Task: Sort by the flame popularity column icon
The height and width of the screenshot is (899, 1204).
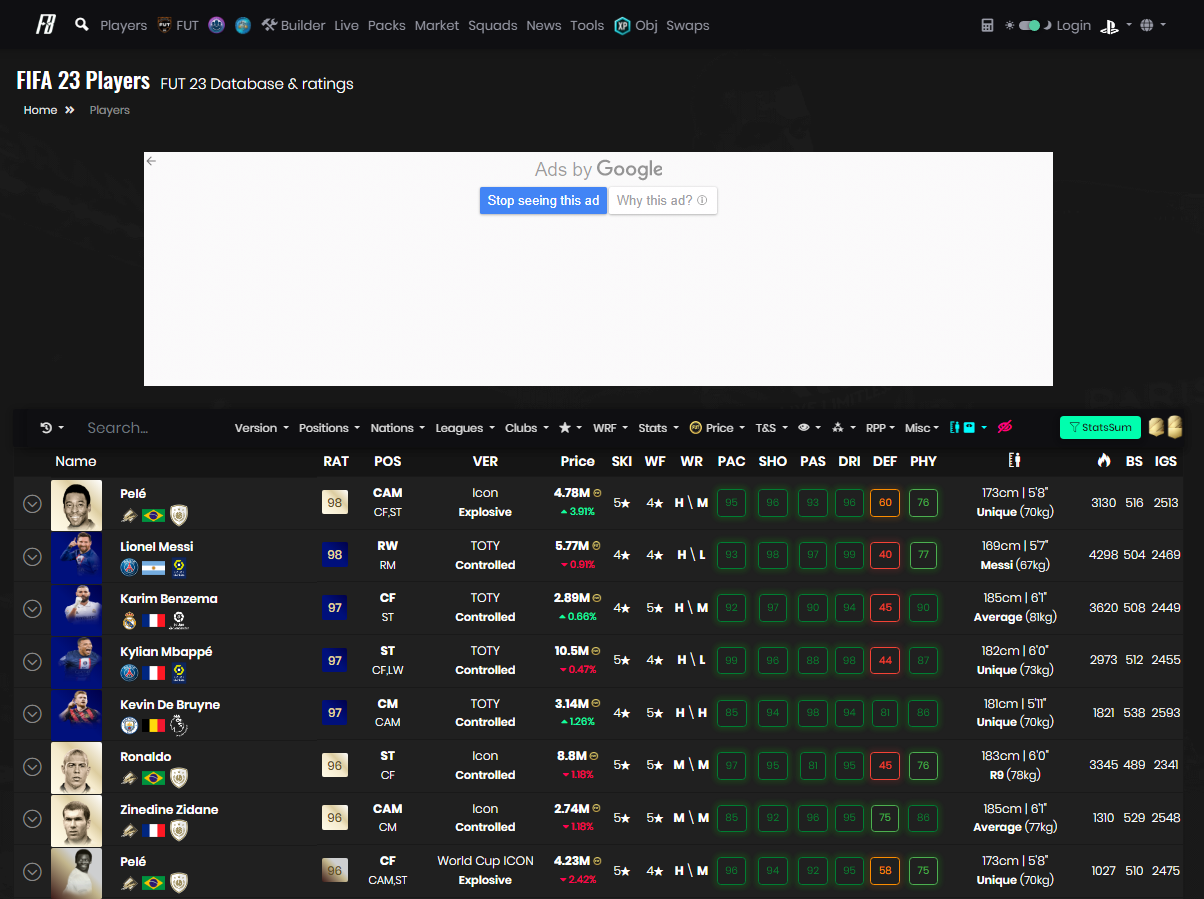Action: [1104, 461]
